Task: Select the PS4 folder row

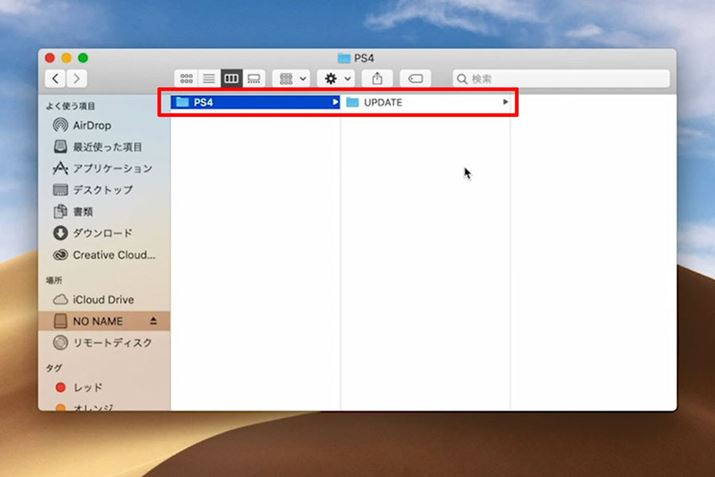Action: (x=255, y=102)
